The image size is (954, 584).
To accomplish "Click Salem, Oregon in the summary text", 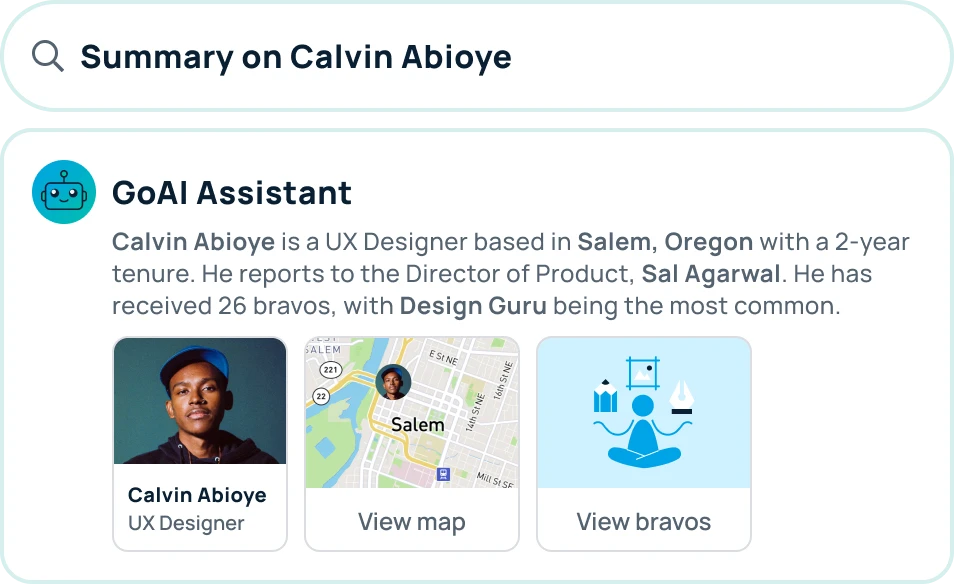I will pos(665,242).
